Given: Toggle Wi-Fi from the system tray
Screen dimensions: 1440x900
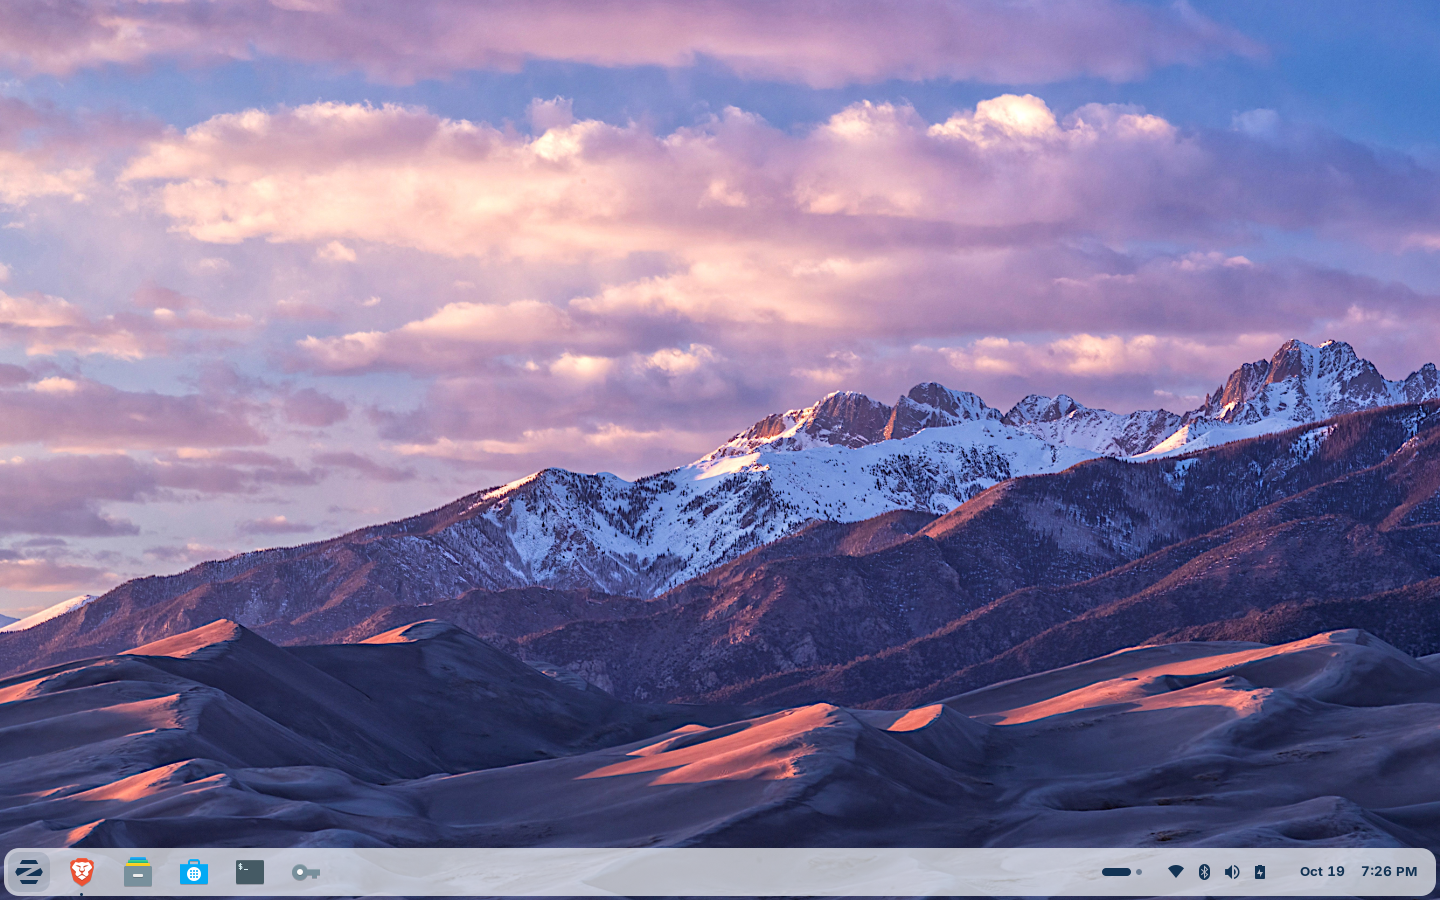Looking at the screenshot, I should point(1176,871).
